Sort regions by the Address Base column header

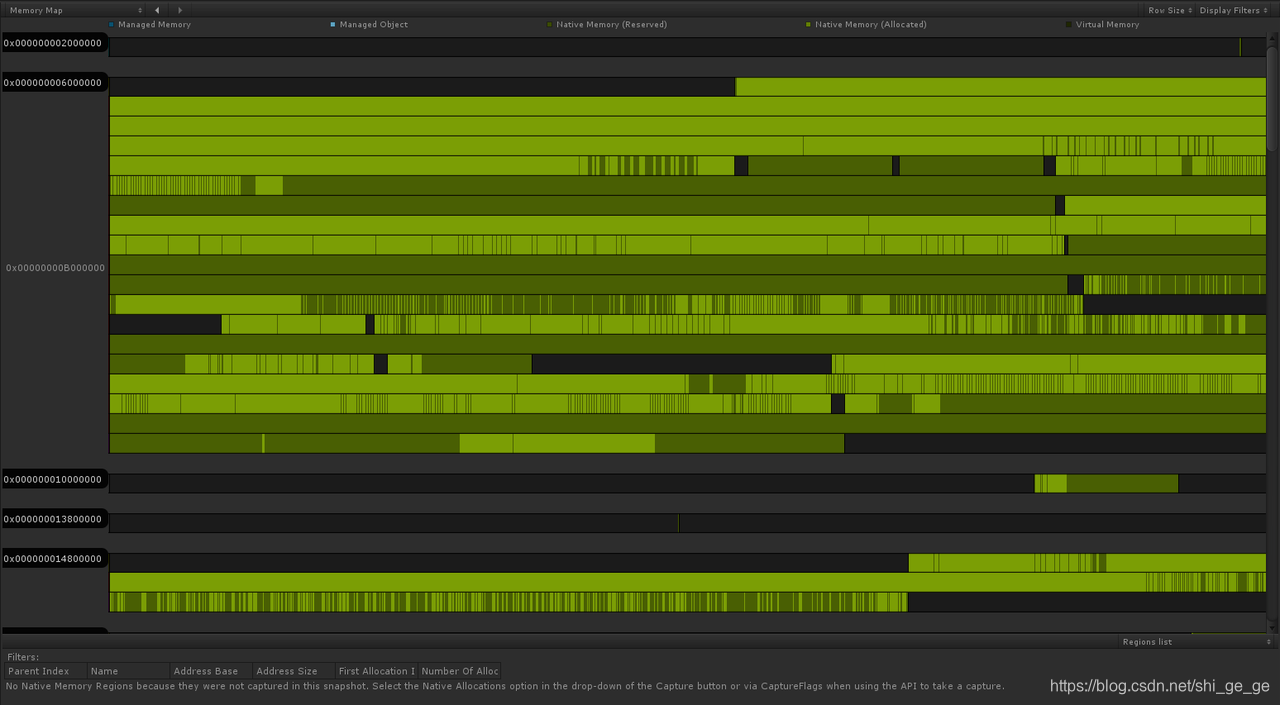(x=206, y=671)
